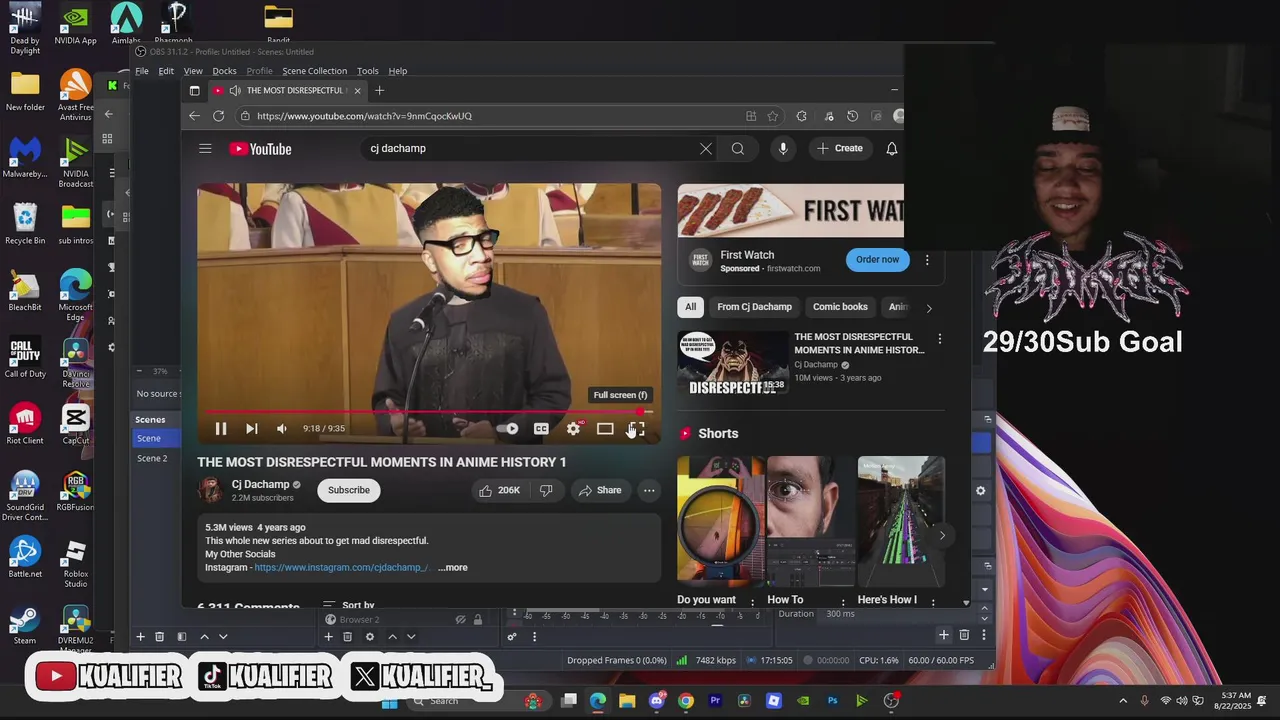The height and width of the screenshot is (720, 1280).
Task: Open the Instagram cjdachamp link
Action: [341, 567]
